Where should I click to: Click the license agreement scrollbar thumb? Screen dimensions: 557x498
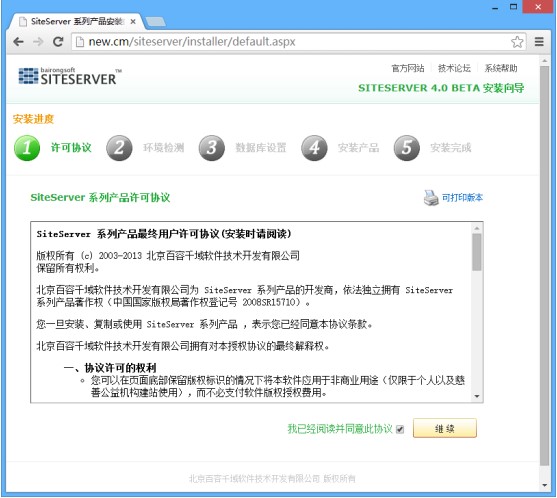point(477,252)
